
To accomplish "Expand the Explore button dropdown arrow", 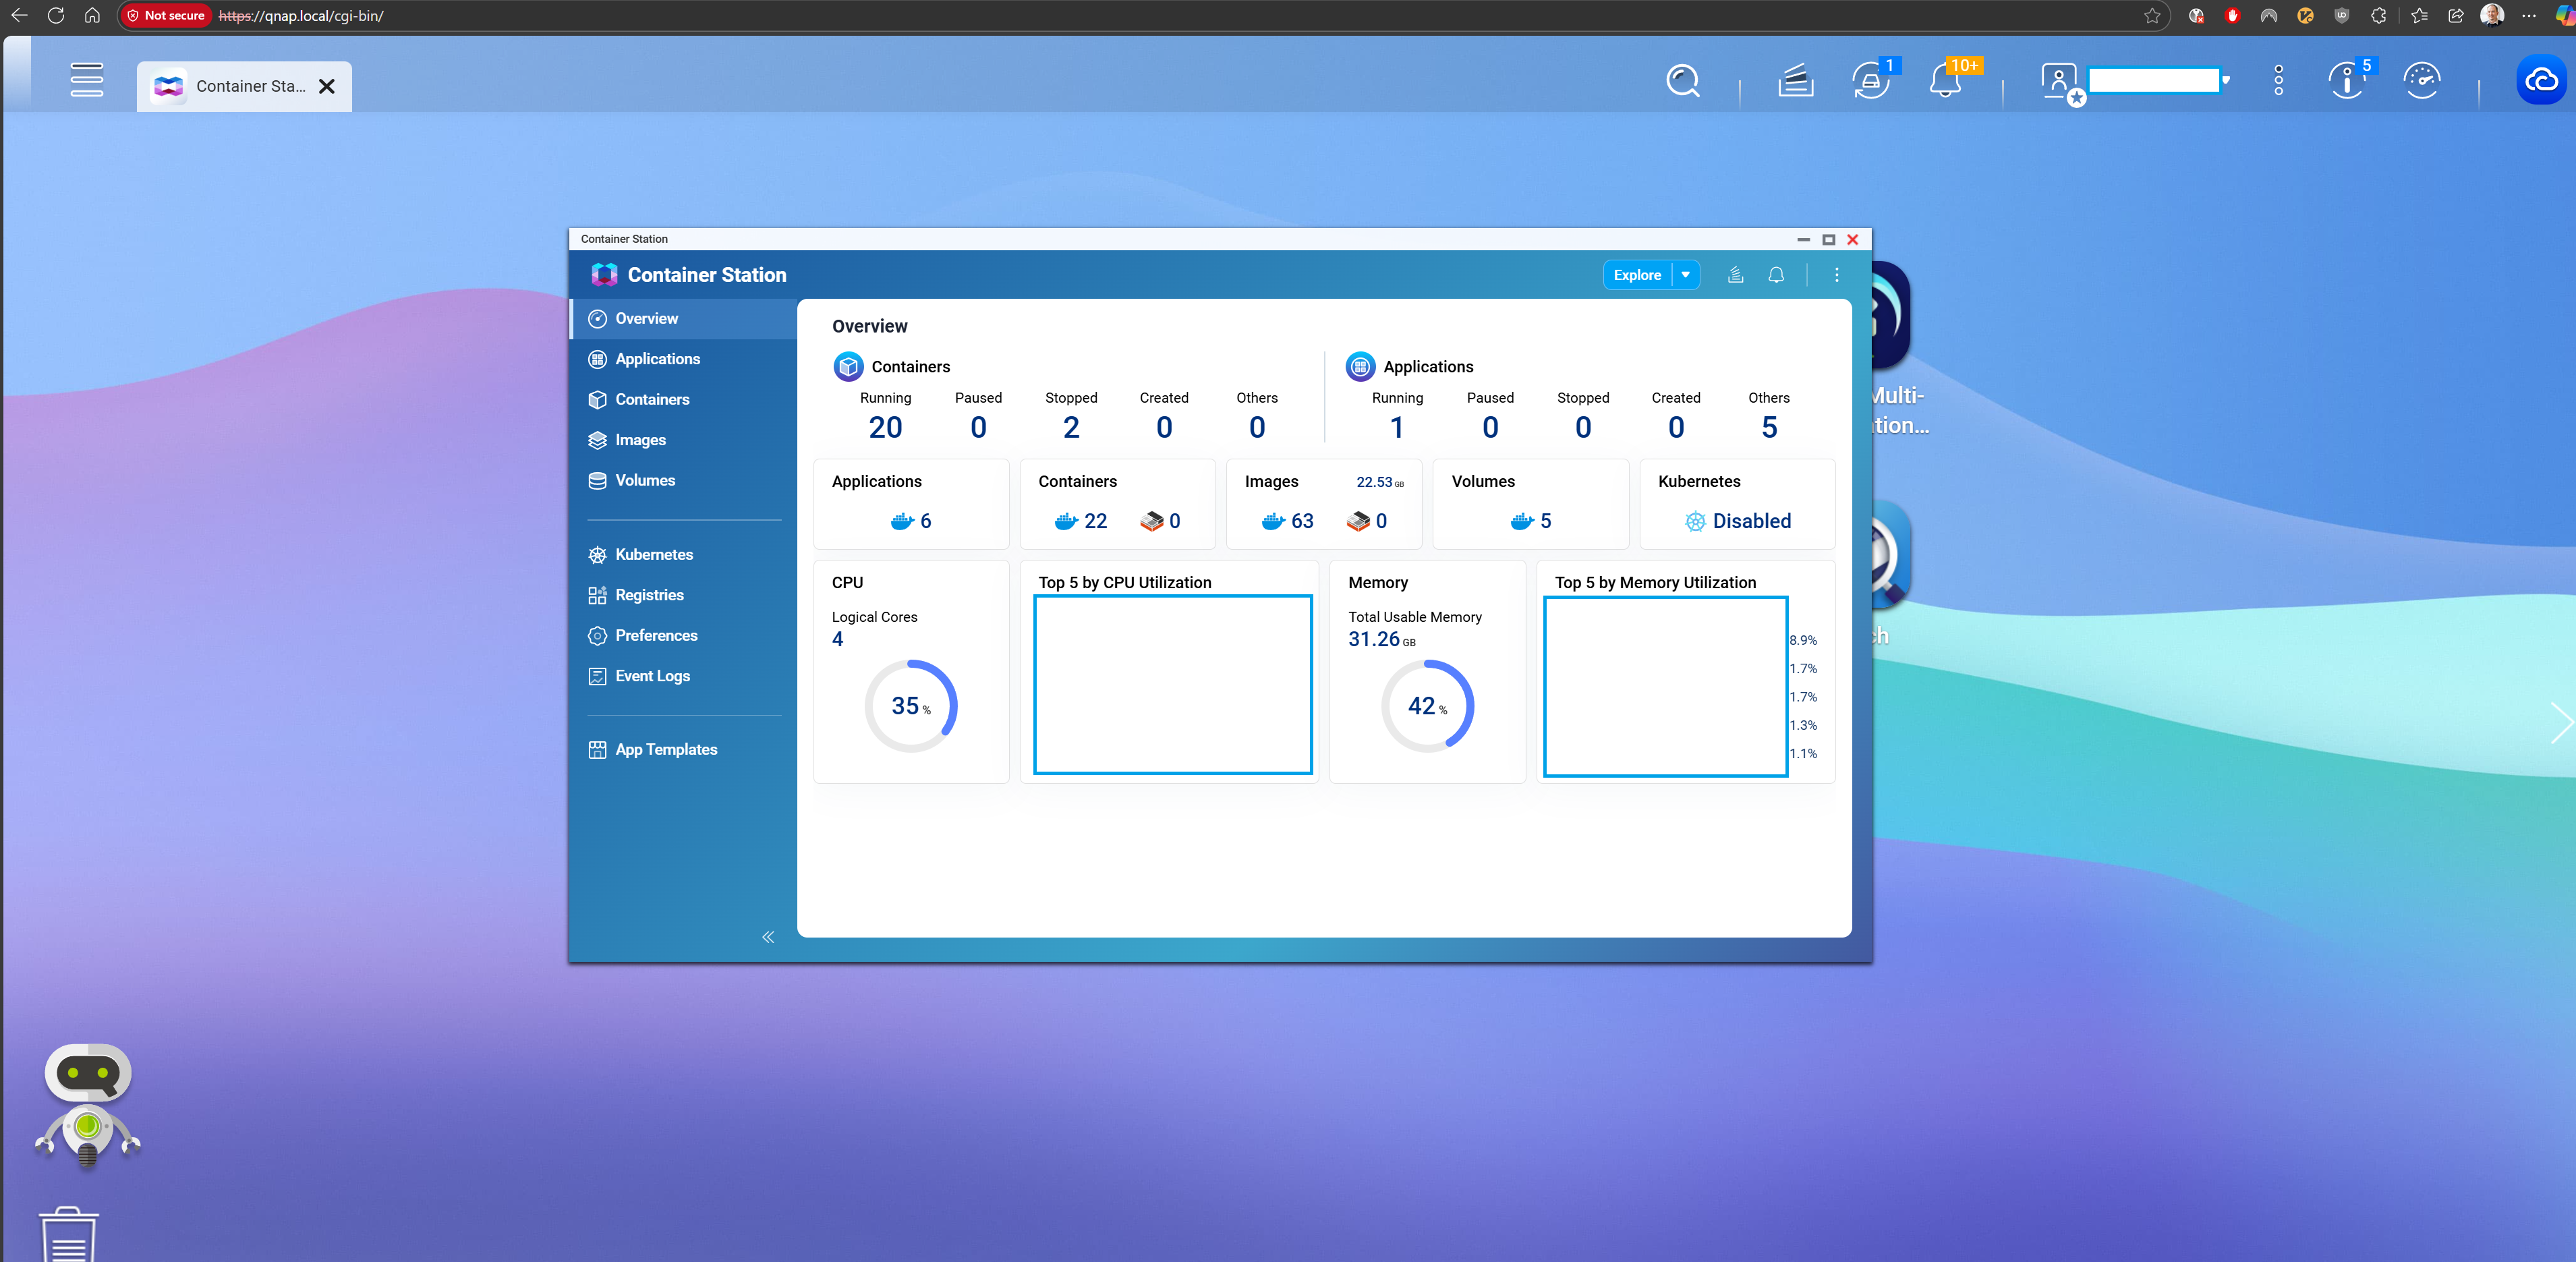I will coord(1685,275).
